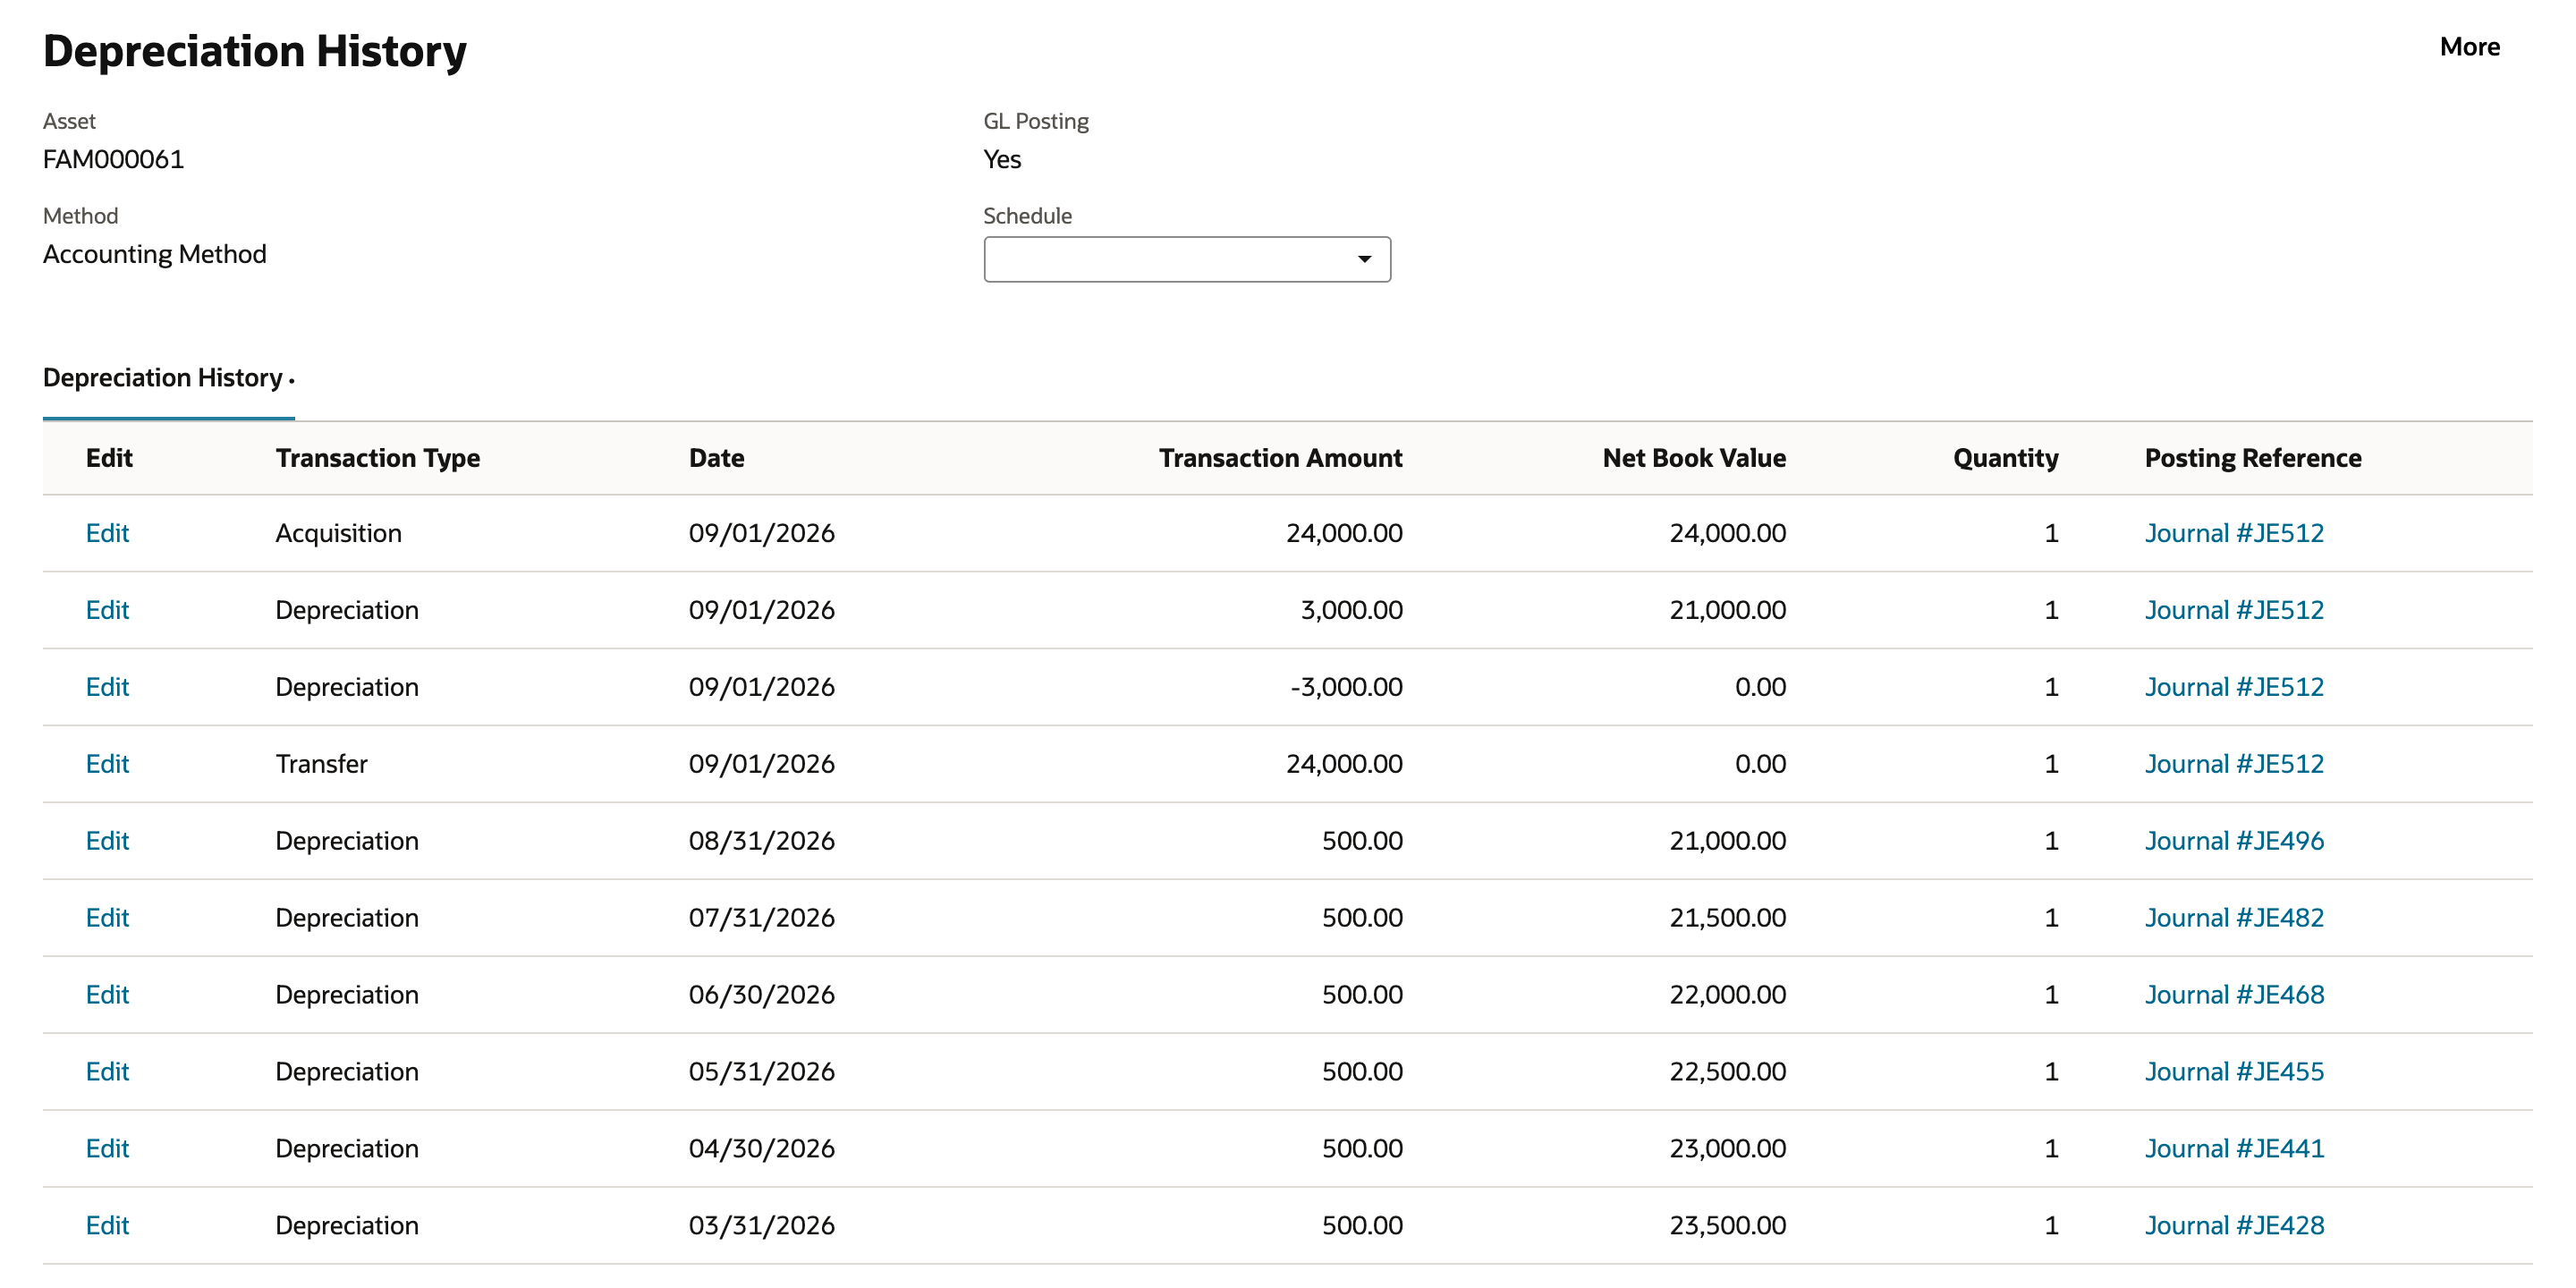Click the 04/30/2026 date cell
Screen dimensions: 2576x1288
coord(761,1149)
